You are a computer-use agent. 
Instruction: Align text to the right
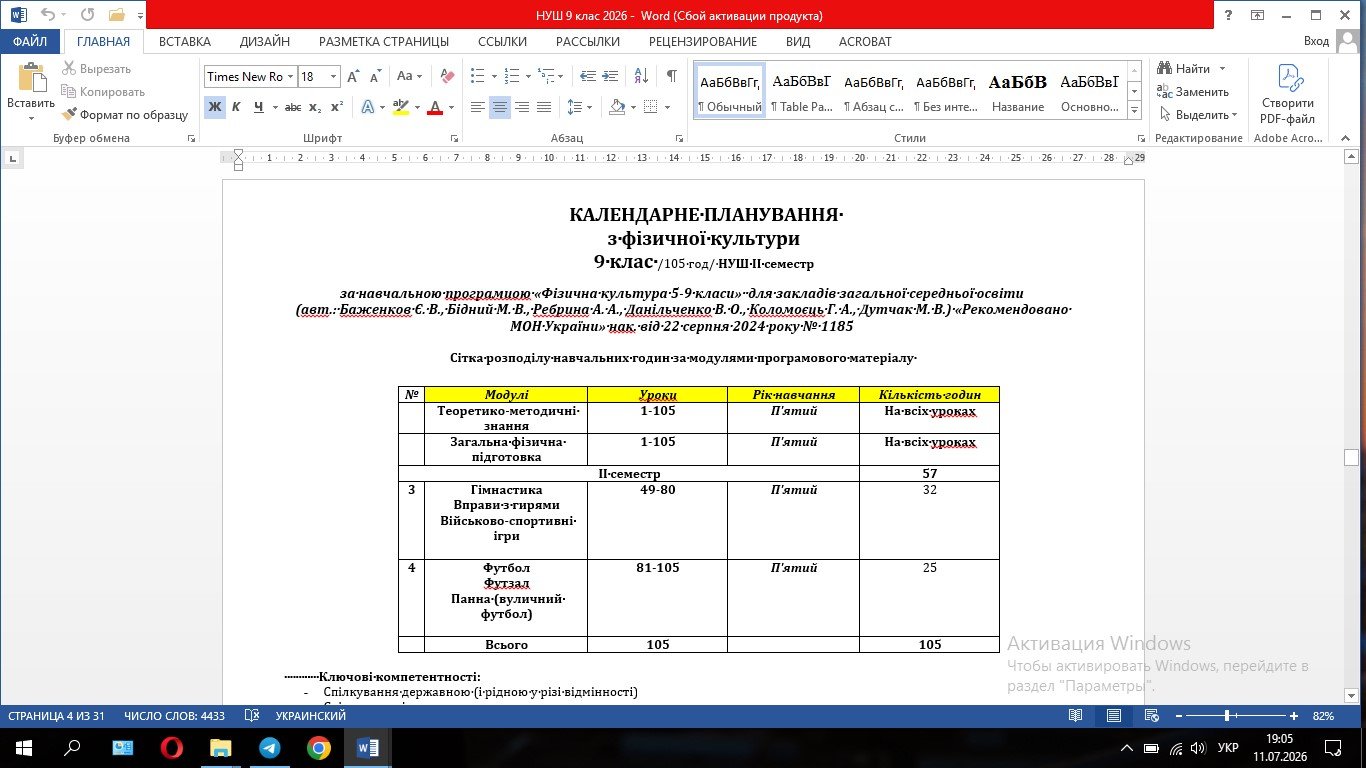tap(522, 107)
